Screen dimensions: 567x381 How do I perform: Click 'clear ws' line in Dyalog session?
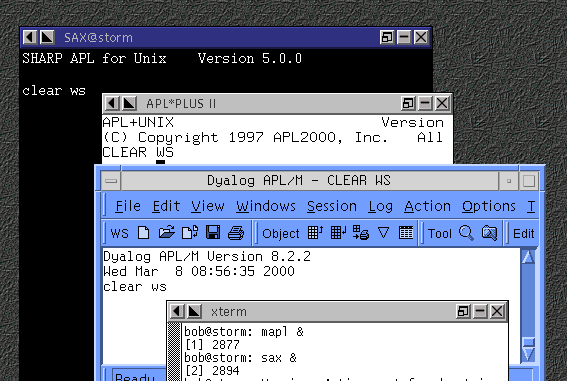point(135,287)
